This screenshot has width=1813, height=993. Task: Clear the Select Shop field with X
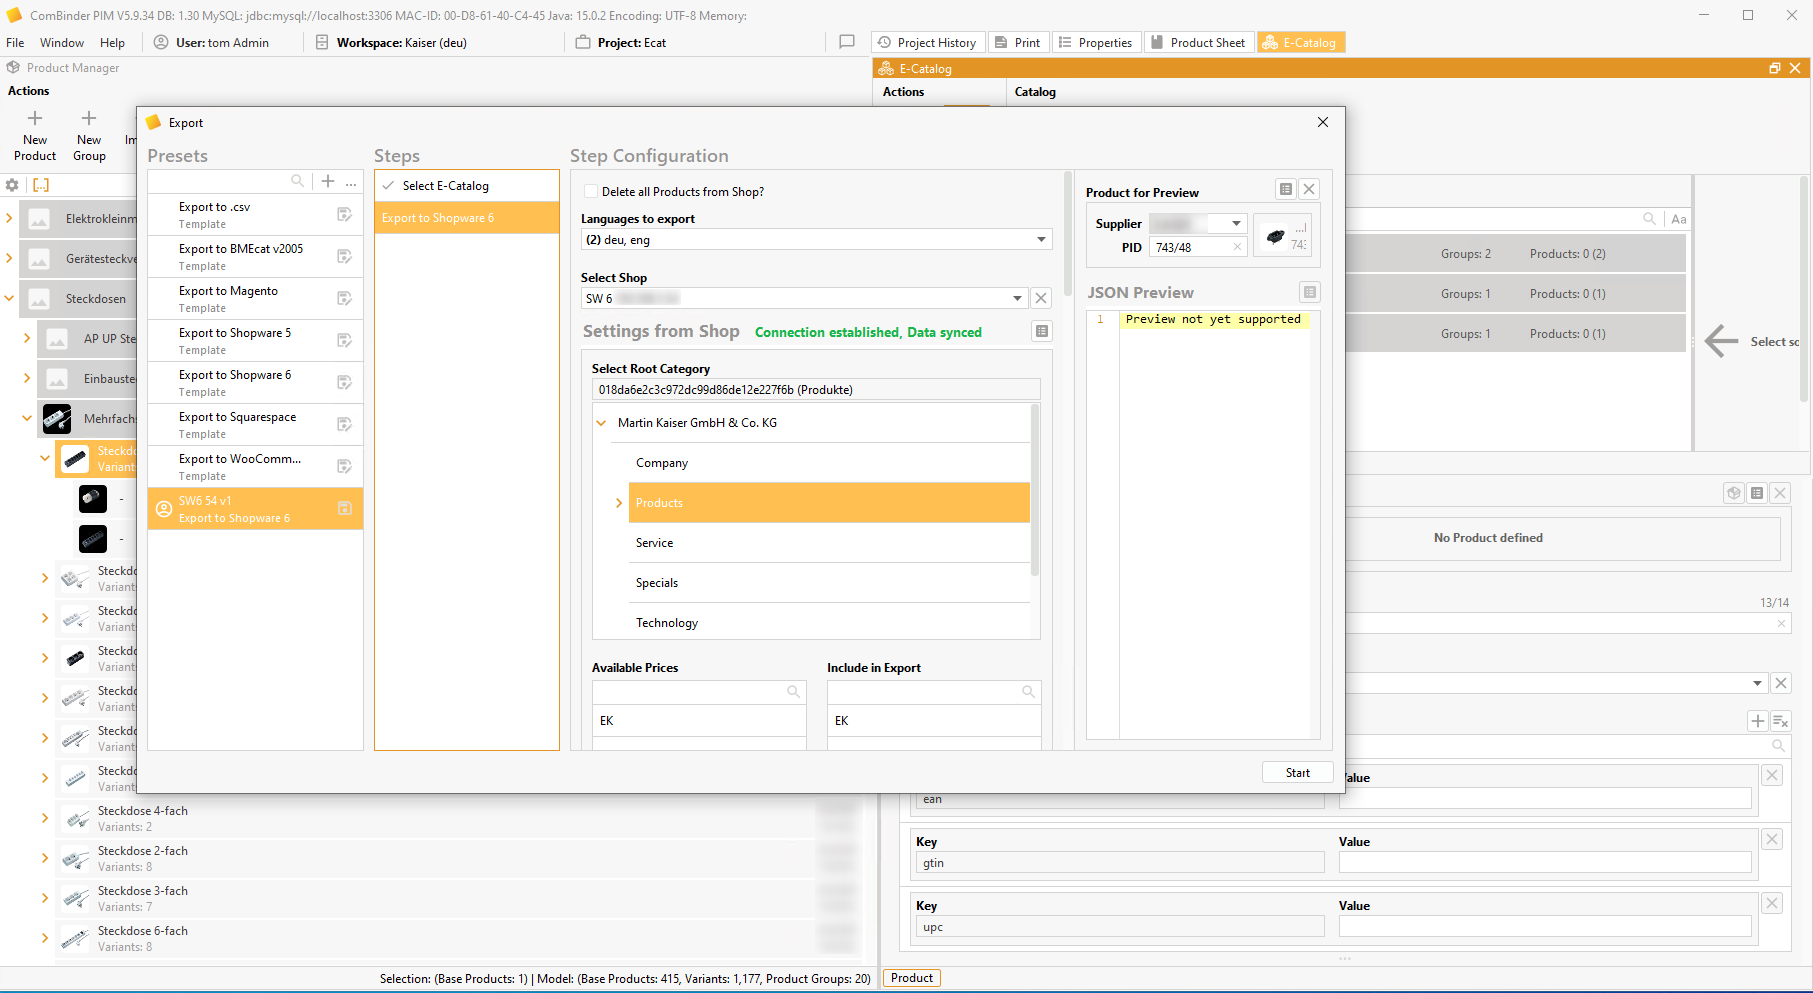1041,298
